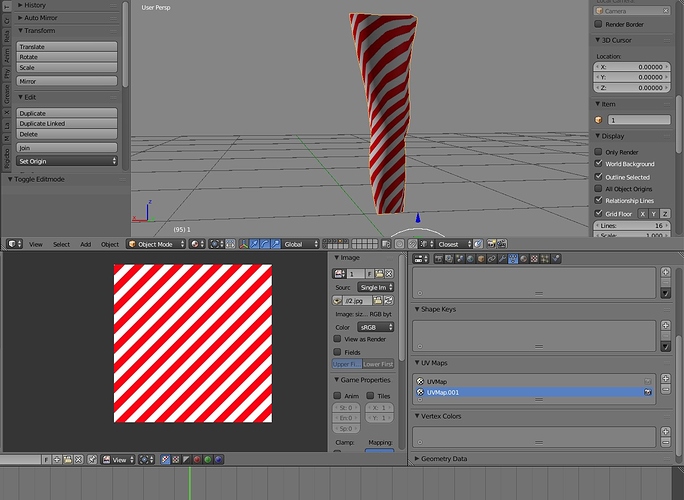The width and height of the screenshot is (684, 500).
Task: Show color and alpha channels in image editor
Action: (165, 459)
